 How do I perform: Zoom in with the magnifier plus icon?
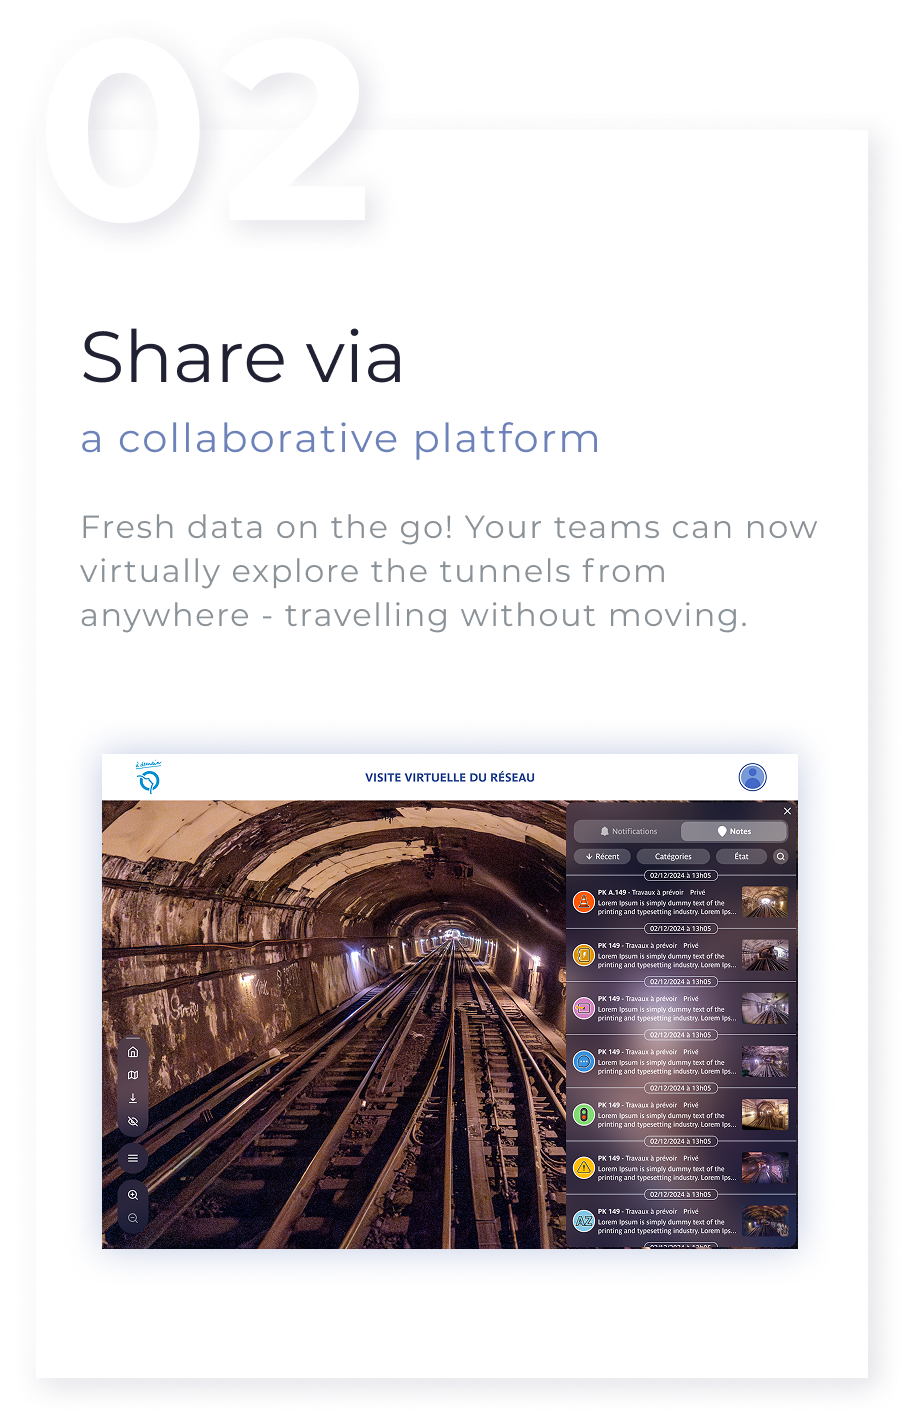click(x=133, y=1195)
